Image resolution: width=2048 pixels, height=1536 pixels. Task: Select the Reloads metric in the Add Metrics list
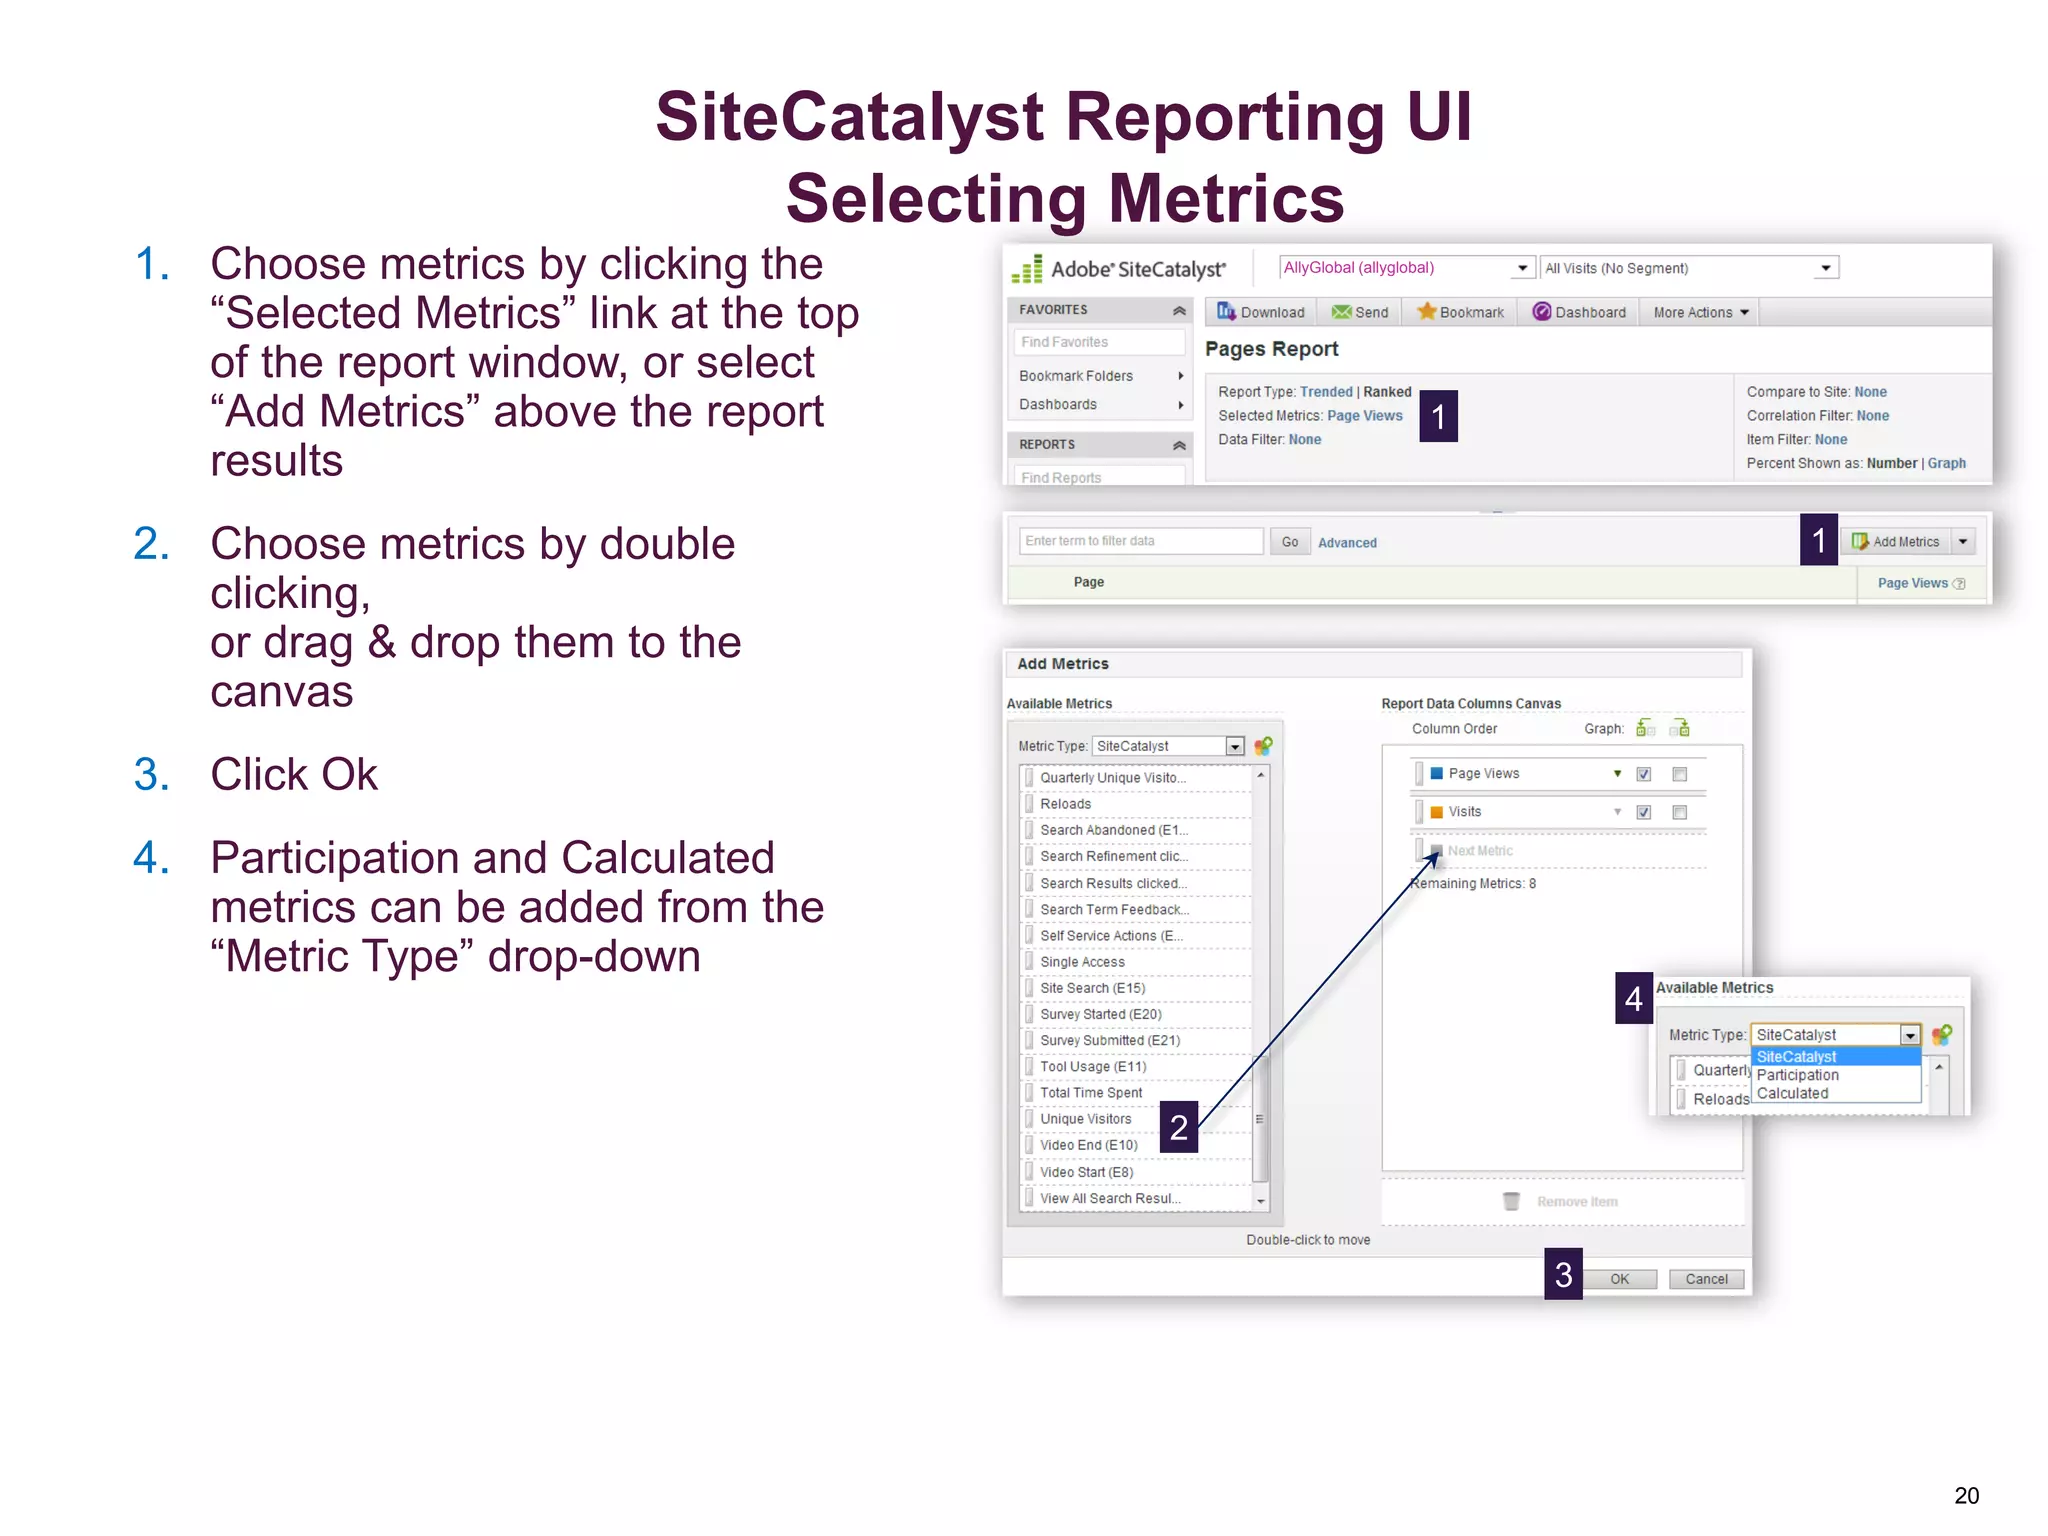(1136, 804)
